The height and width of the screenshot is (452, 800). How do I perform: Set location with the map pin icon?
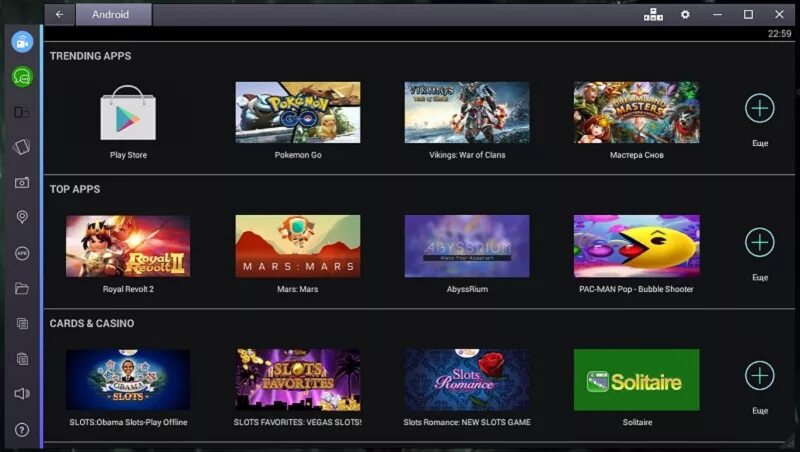(x=22, y=217)
